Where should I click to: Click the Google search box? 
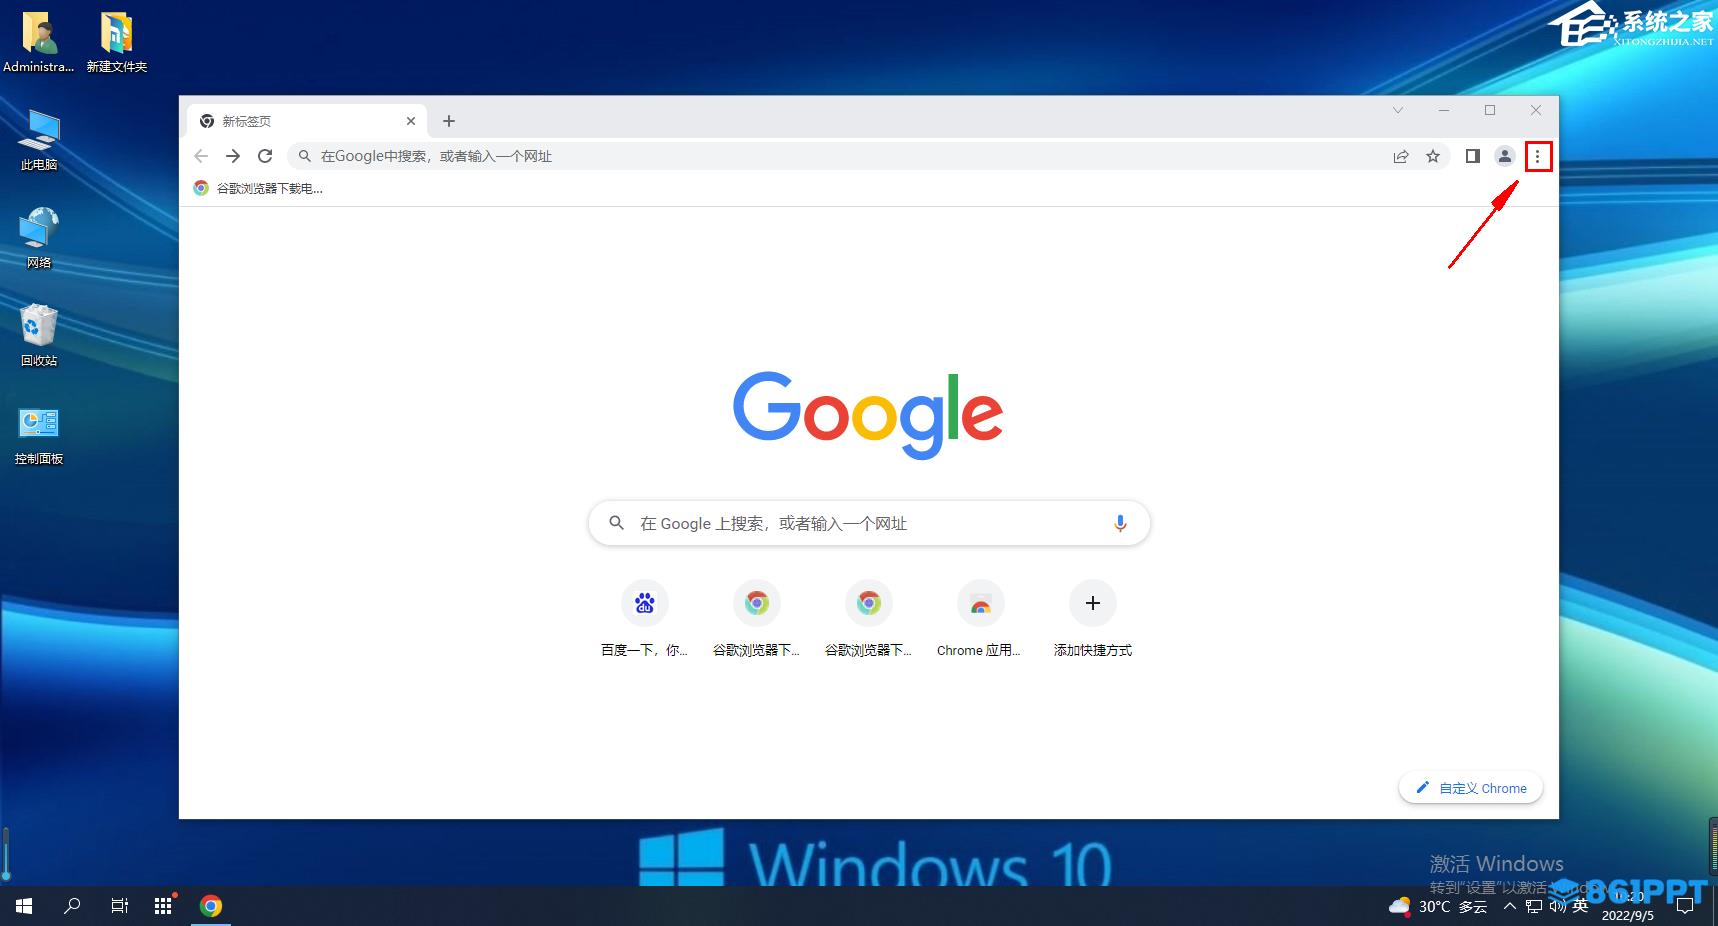pyautogui.click(x=869, y=523)
